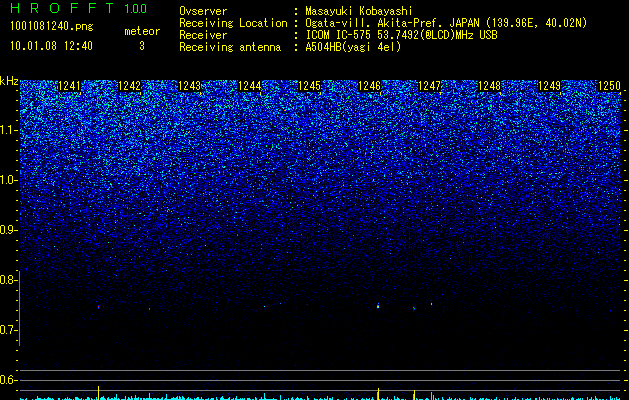Click the 0.8 frequency axis label

coord(8,280)
